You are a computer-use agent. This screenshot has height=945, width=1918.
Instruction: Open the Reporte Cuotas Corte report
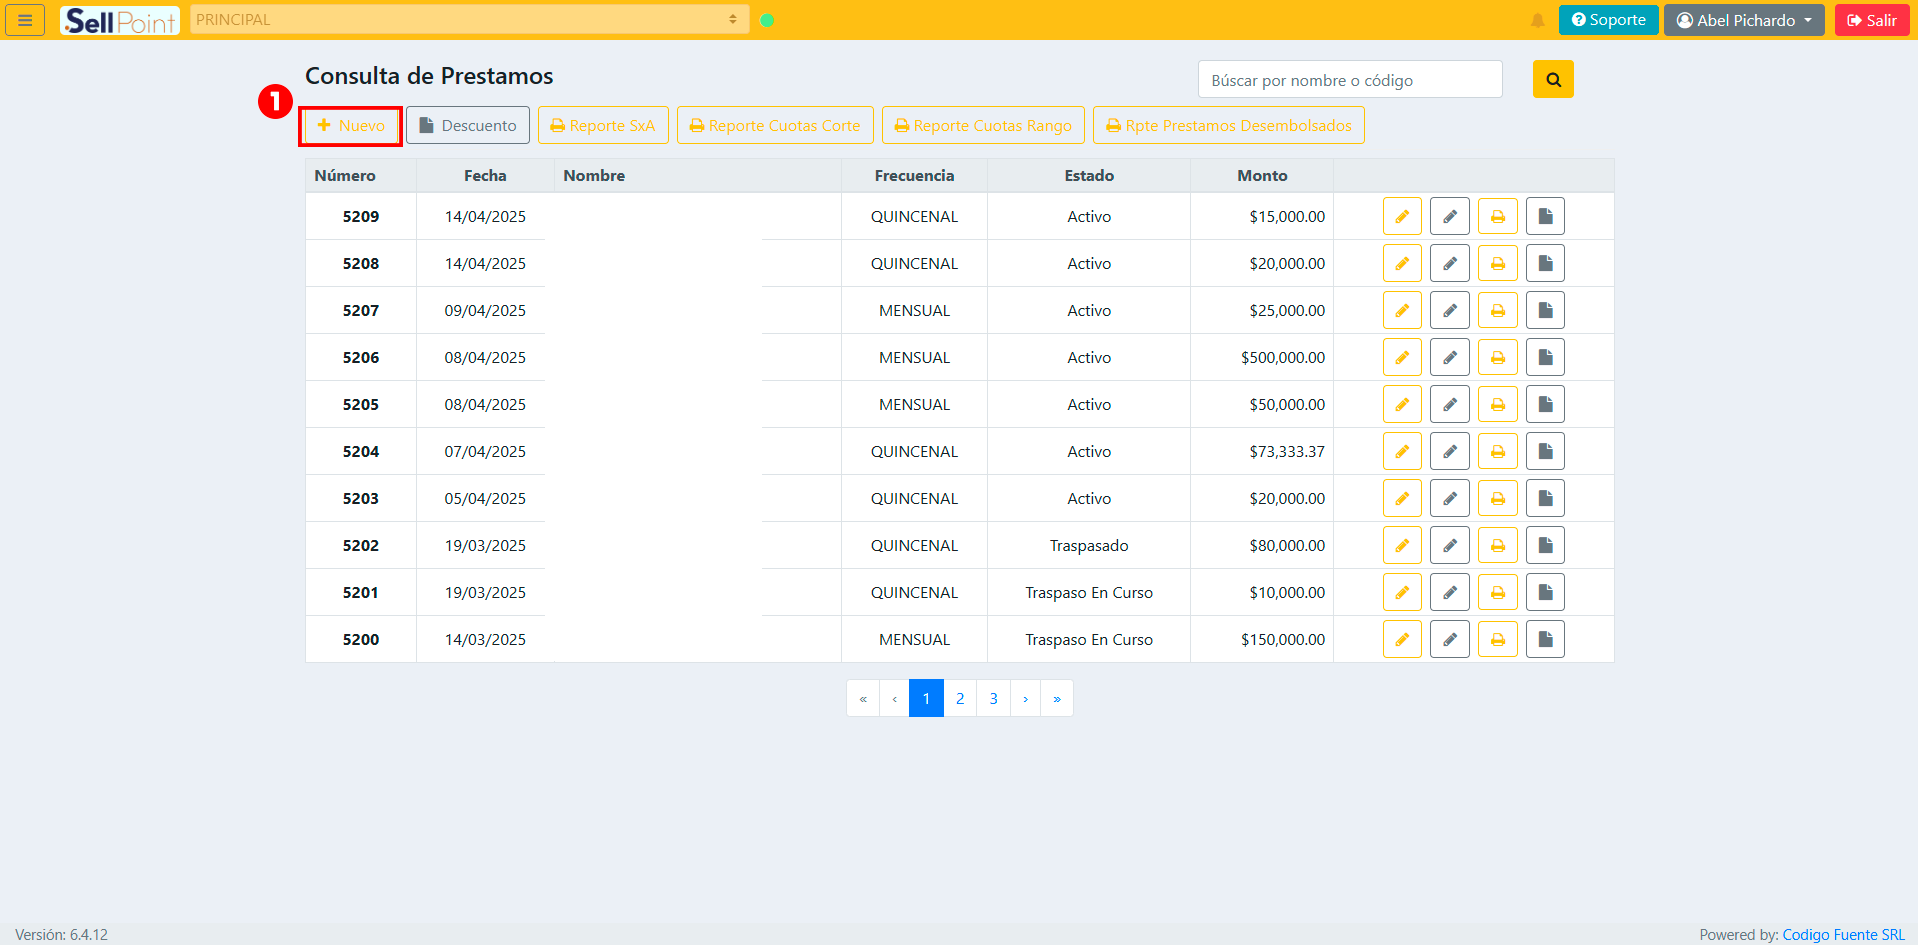point(775,126)
